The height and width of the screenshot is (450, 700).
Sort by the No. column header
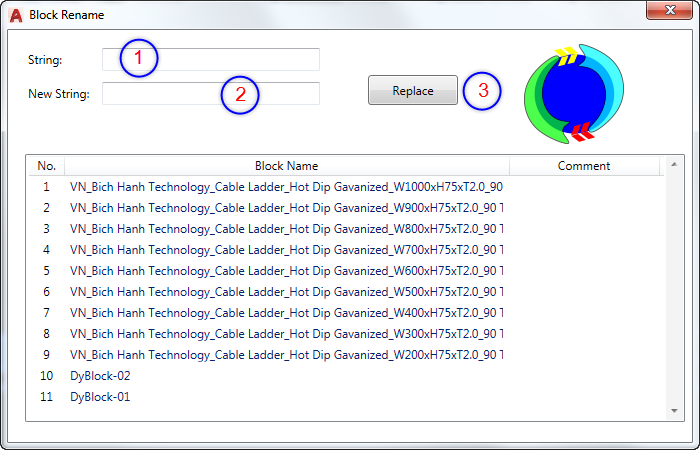[x=46, y=166]
